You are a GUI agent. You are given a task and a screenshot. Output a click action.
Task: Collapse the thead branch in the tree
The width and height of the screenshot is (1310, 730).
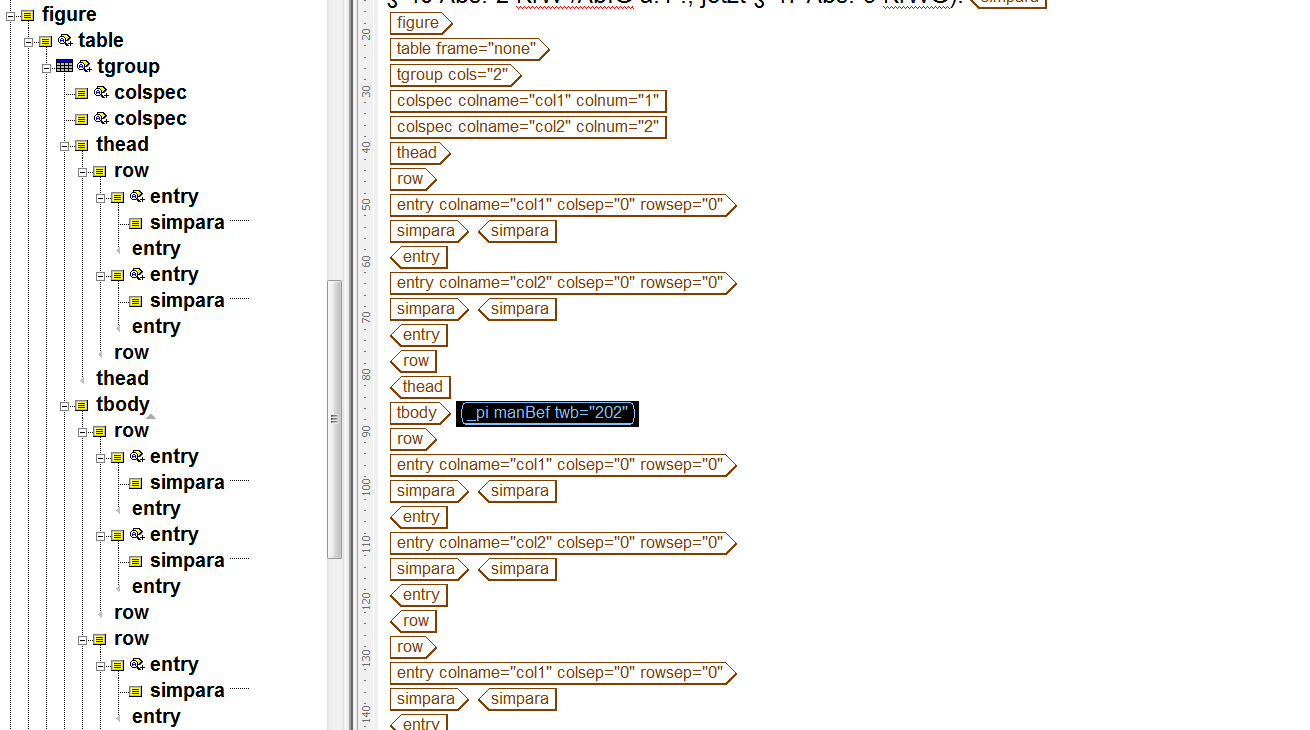62,144
